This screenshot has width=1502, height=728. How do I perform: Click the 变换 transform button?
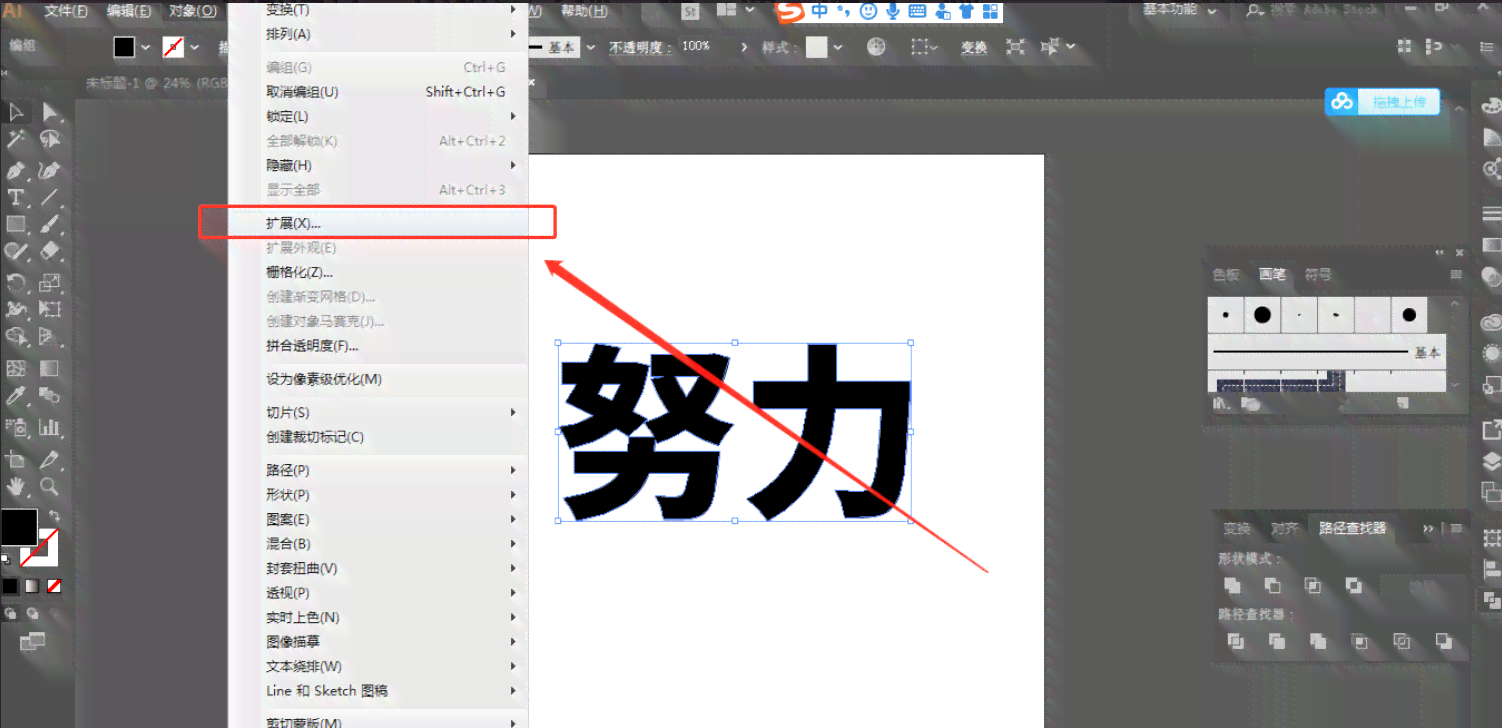(x=973, y=47)
